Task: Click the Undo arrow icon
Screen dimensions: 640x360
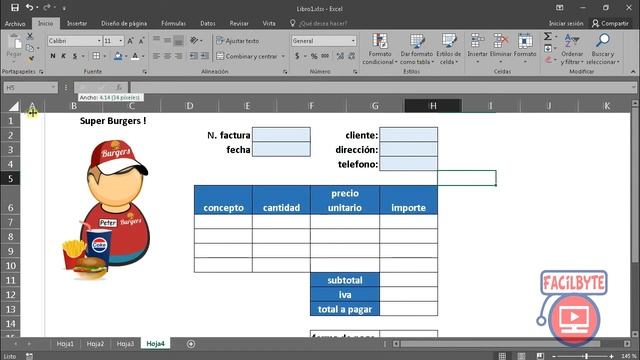Action: tap(29, 8)
